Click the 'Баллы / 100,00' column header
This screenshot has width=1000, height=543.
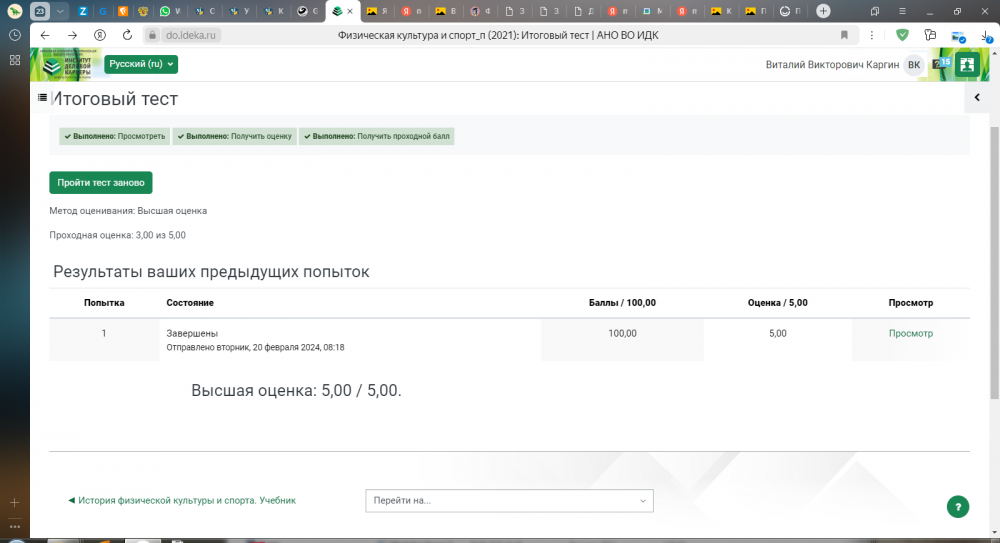point(622,302)
